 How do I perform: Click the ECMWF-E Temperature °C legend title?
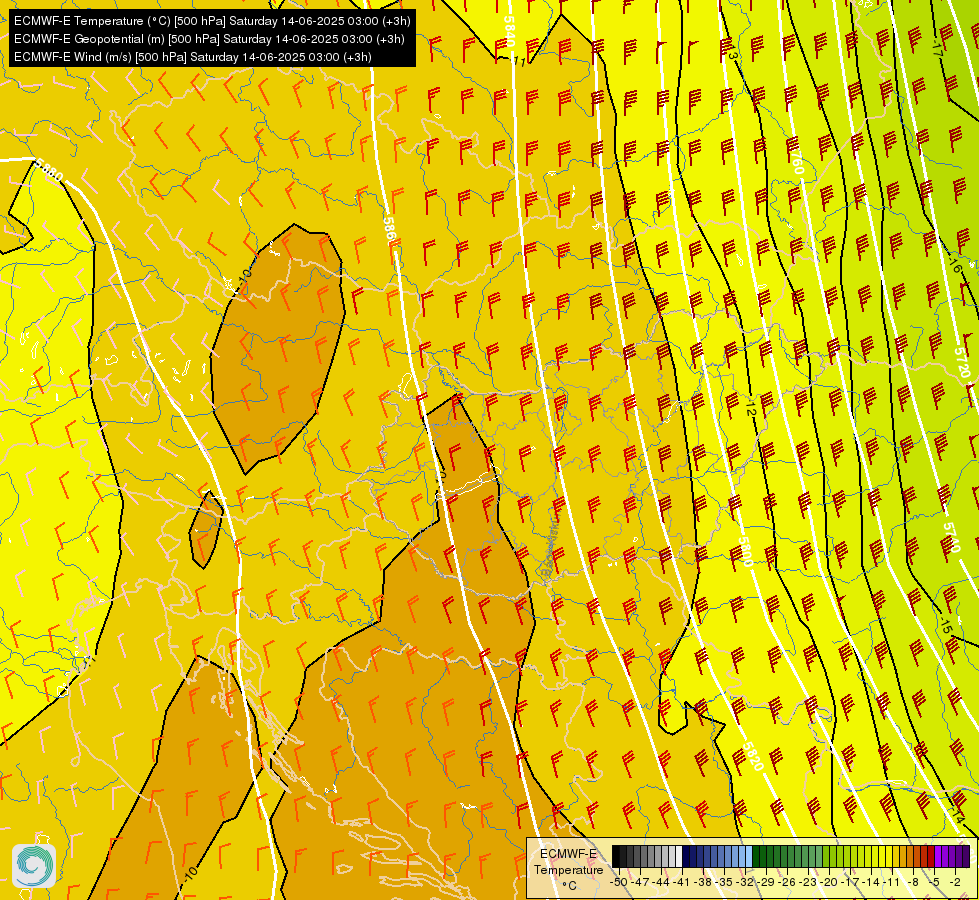(568, 869)
